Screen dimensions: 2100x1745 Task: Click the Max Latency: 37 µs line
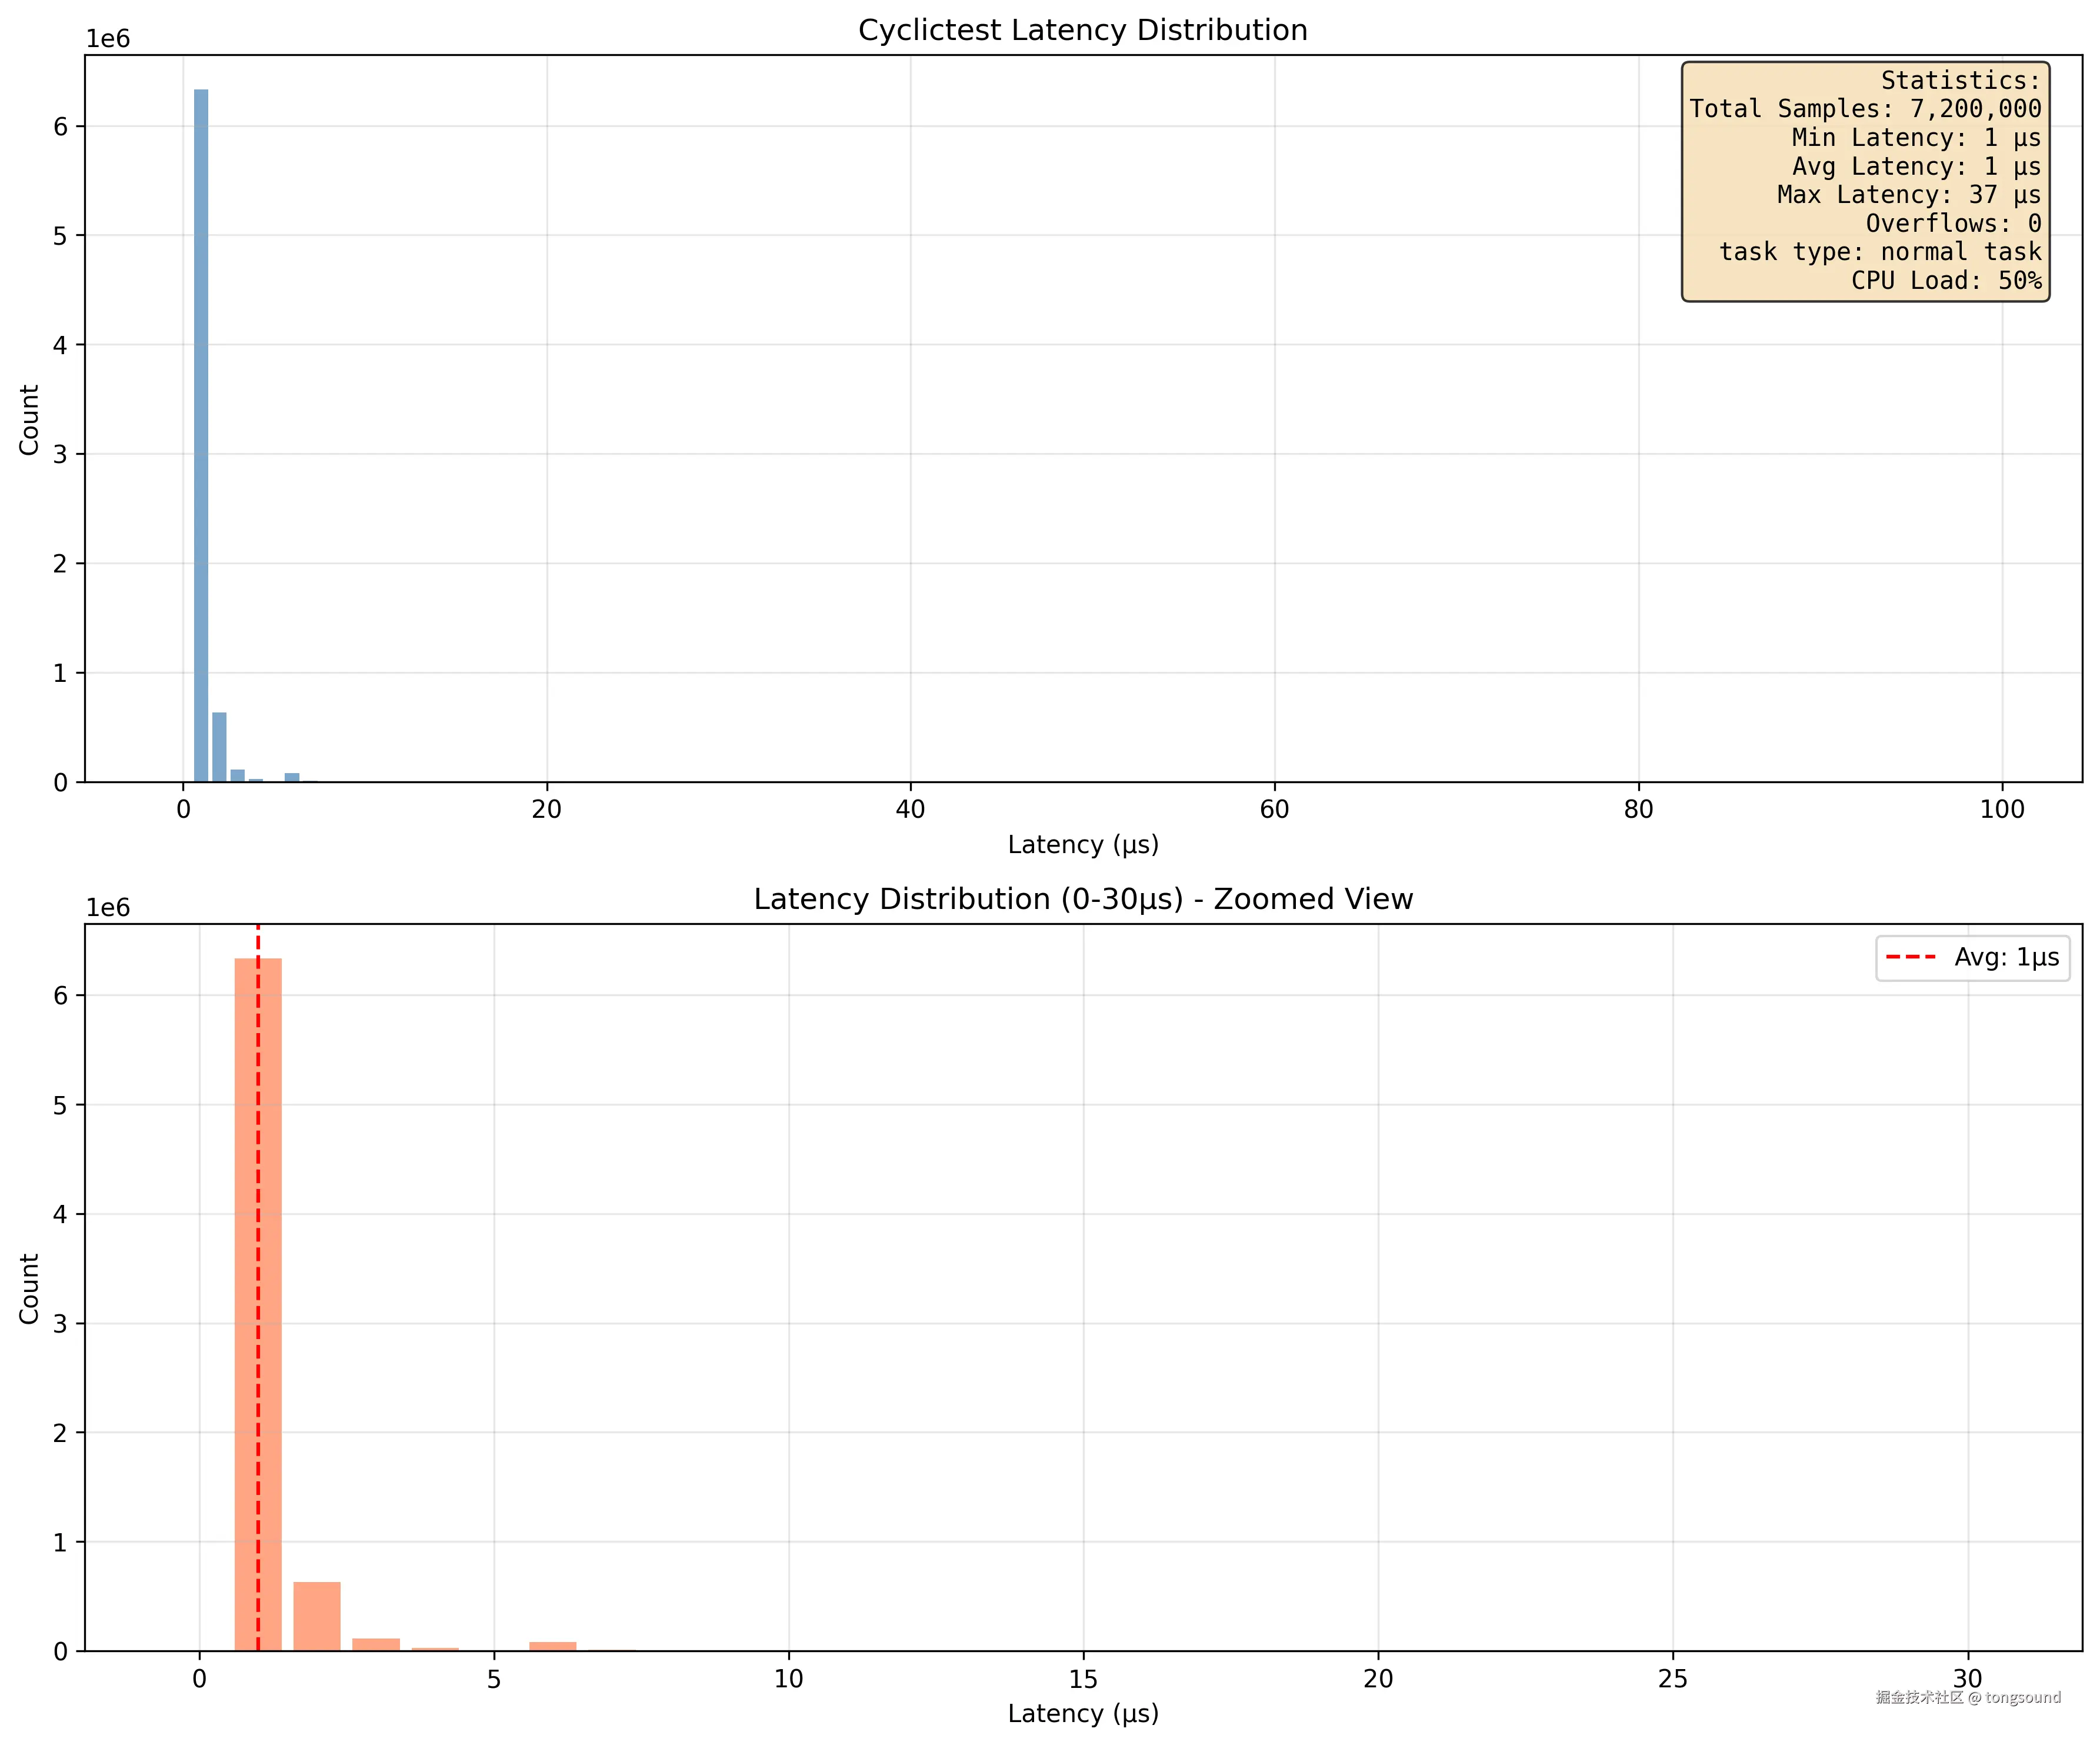pyautogui.click(x=1908, y=195)
